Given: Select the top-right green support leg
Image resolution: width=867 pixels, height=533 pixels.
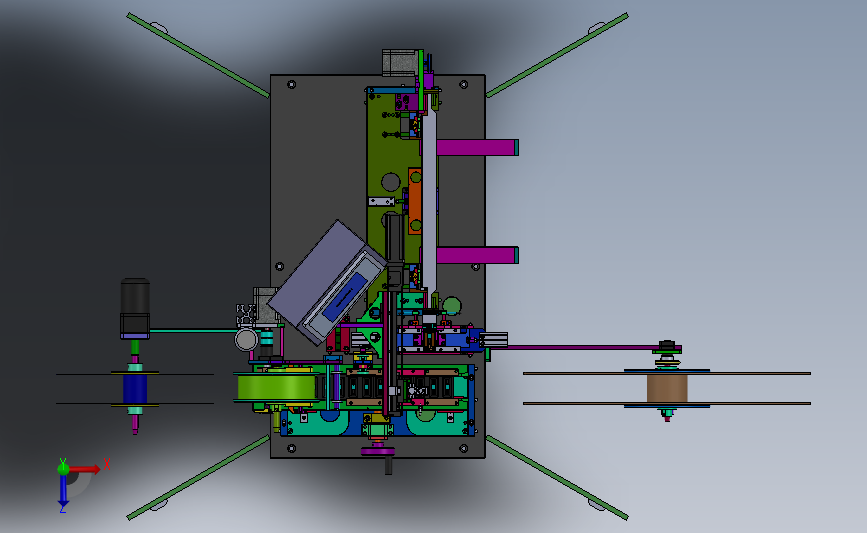Looking at the screenshot, I should pos(557,55).
